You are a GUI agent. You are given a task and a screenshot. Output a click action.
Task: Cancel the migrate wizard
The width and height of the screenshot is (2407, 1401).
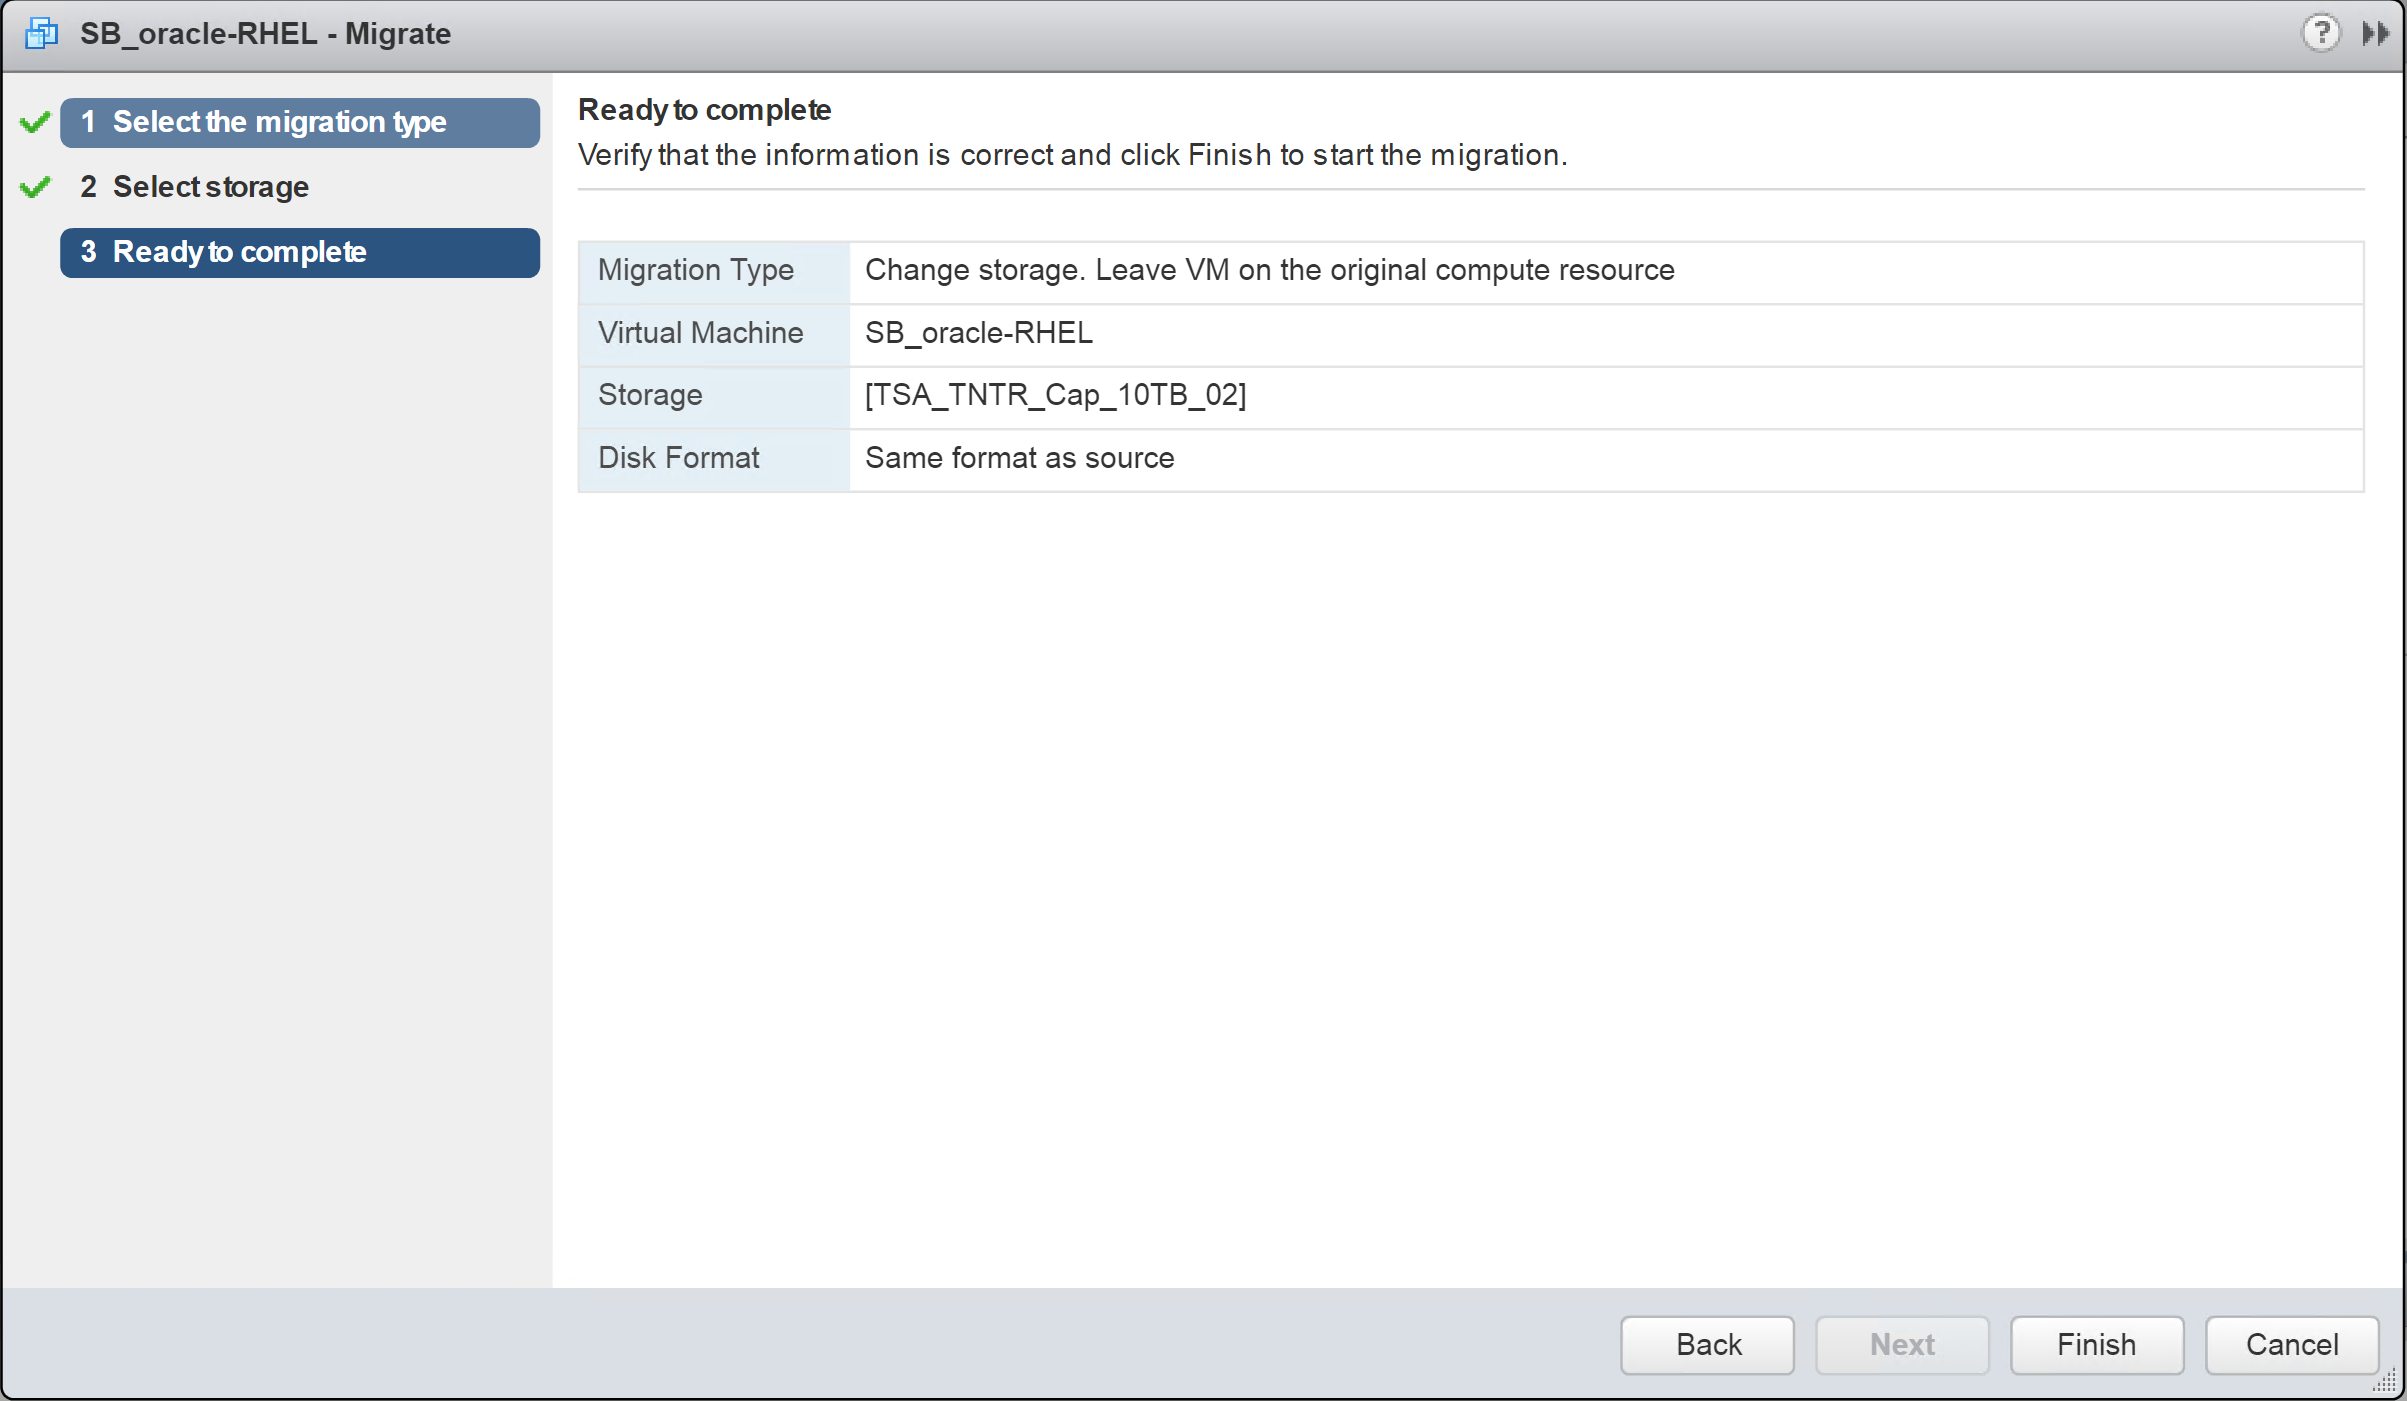(x=2291, y=1345)
